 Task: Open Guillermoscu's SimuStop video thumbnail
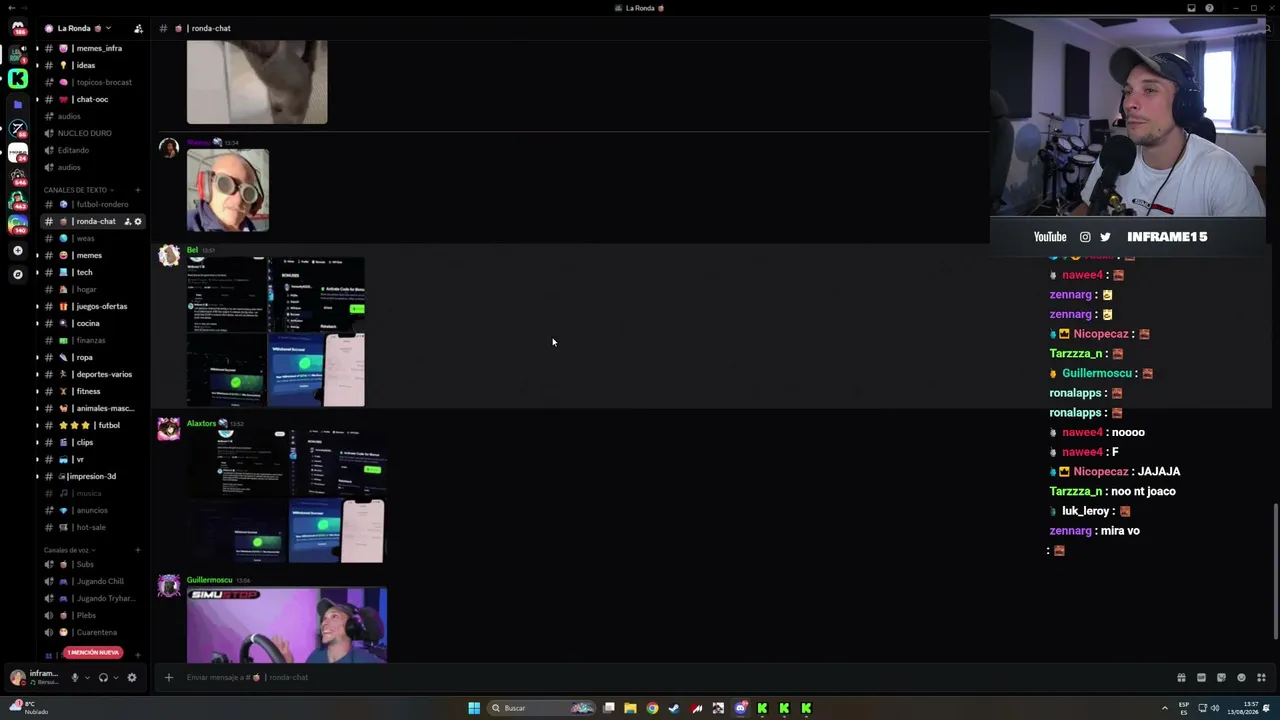pos(287,625)
